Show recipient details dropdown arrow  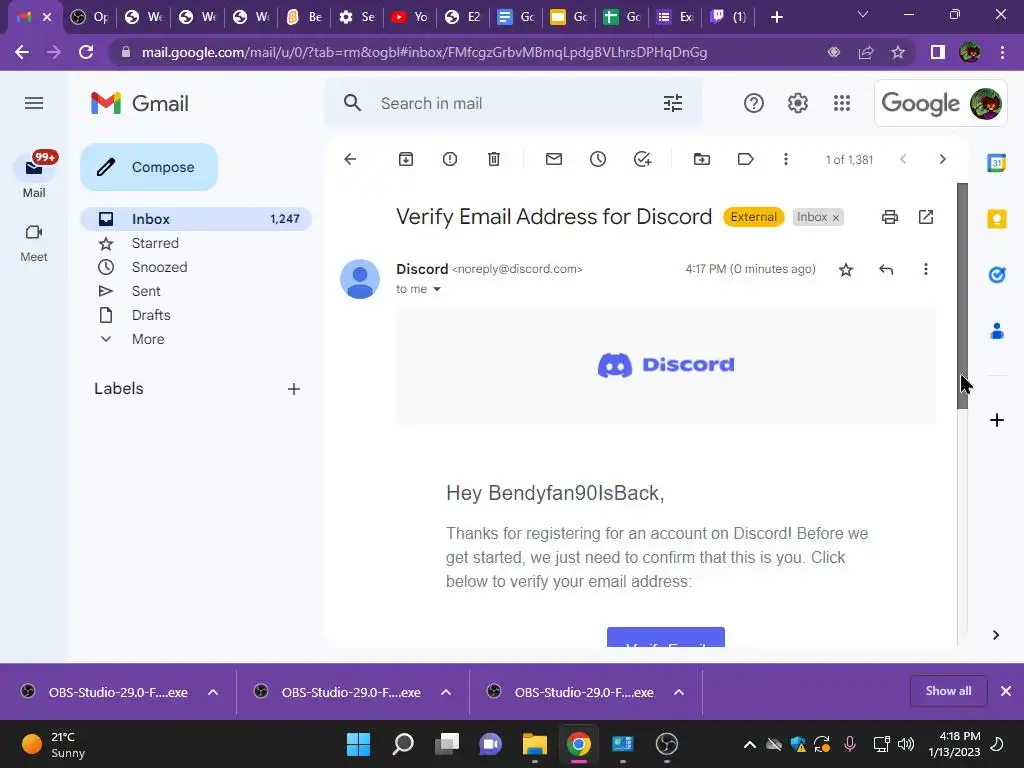click(x=437, y=289)
